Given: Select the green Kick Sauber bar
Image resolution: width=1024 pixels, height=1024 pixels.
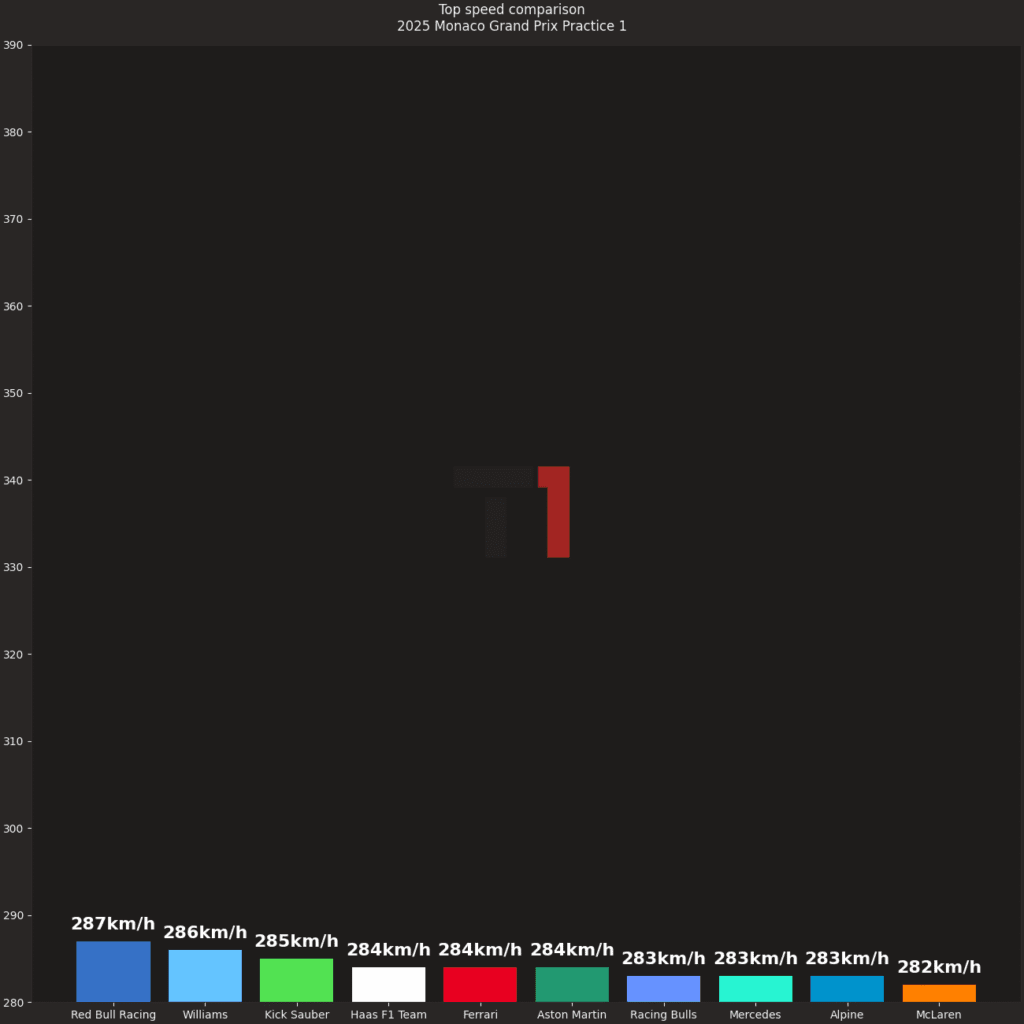Looking at the screenshot, I should click(296, 980).
